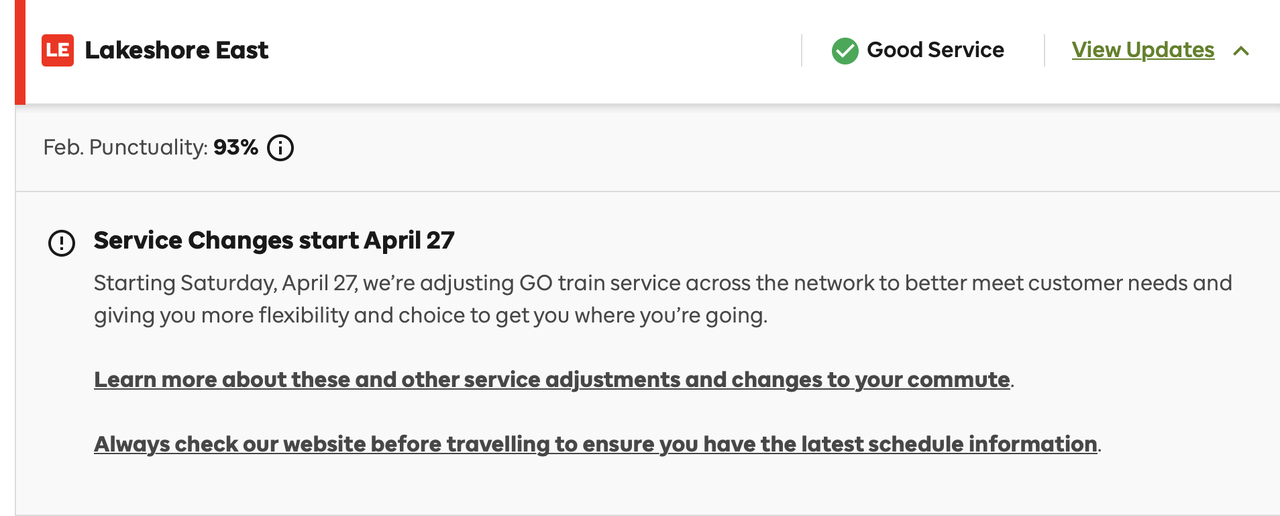
Task: Click the Feb. Punctuality label
Action: [x=125, y=148]
